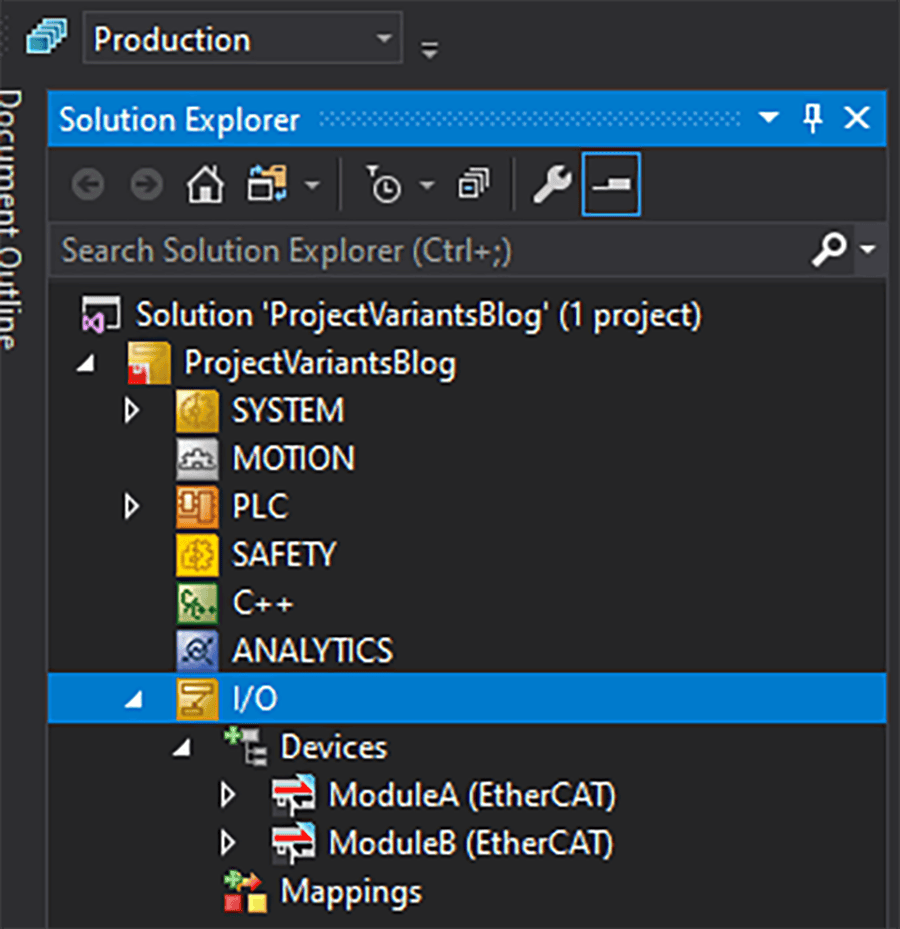900x929 pixels.
Task: Click the ModuleA EtherCAT device icon
Action: pos(293,795)
